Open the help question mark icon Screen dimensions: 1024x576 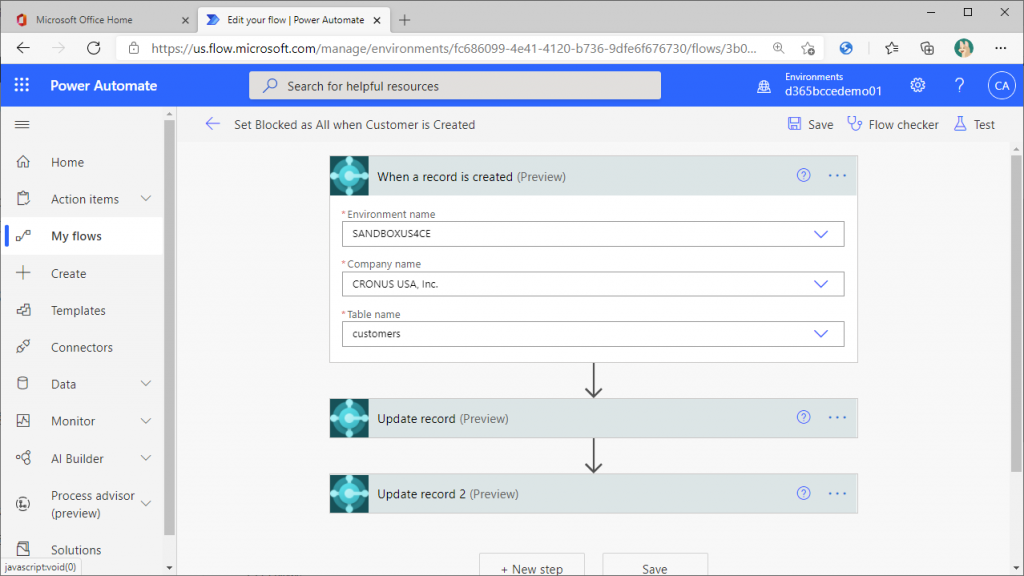point(959,85)
